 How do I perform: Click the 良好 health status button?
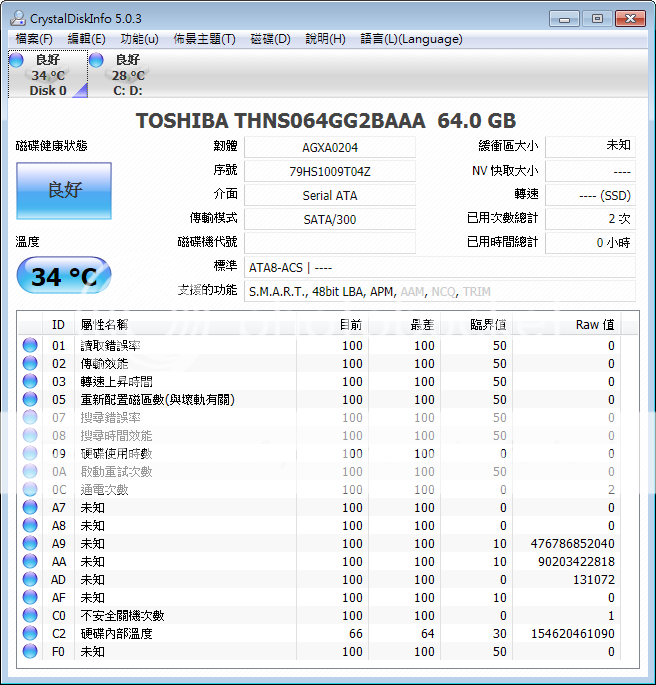[64, 190]
